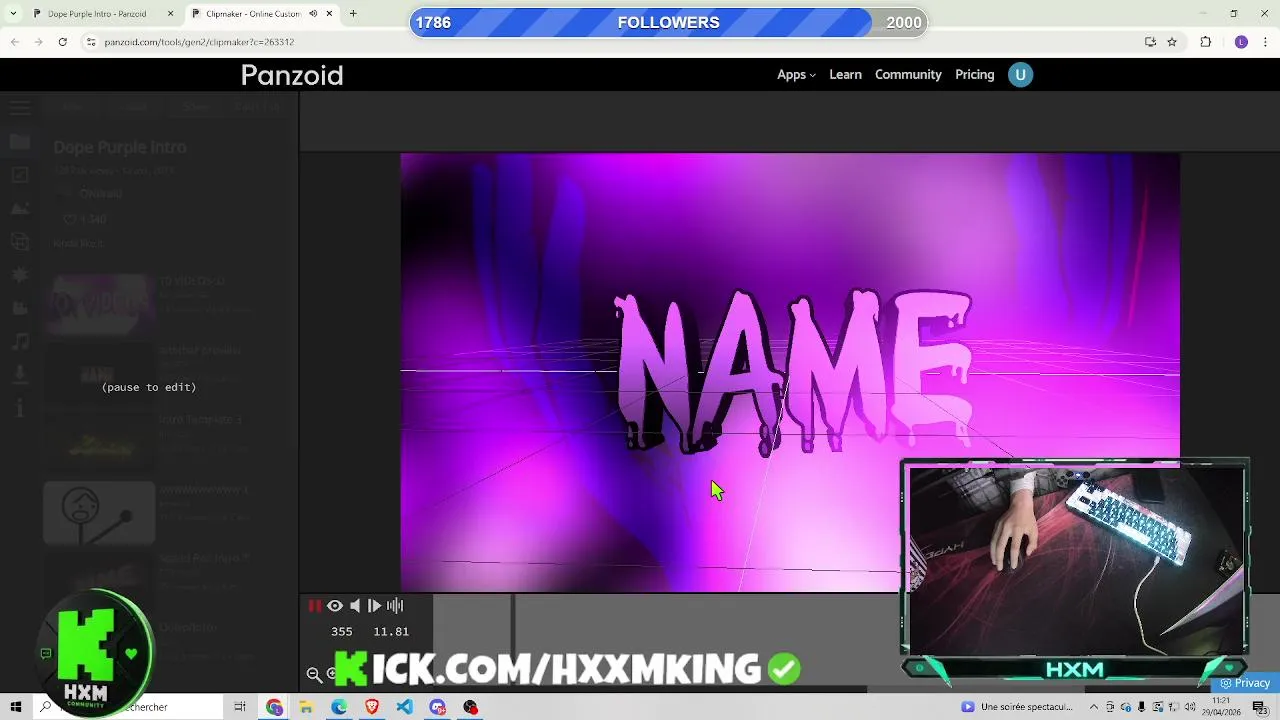Select the Save tab in Clipmaker panel
This screenshot has width=1280, height=720.
[196, 107]
